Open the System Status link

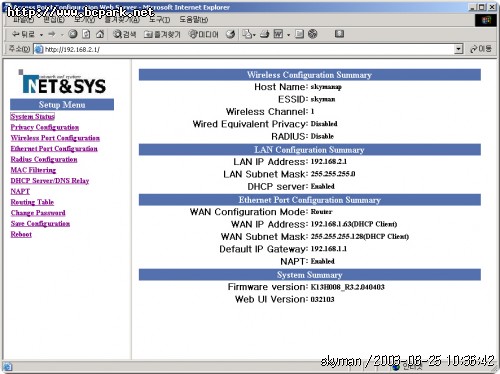(x=32, y=117)
